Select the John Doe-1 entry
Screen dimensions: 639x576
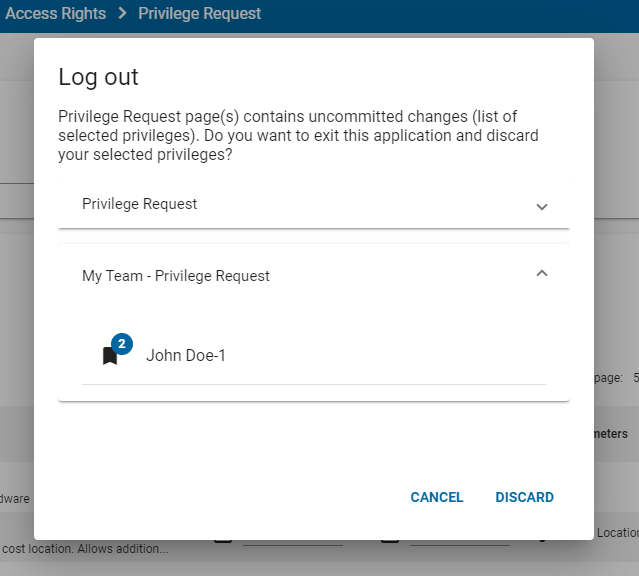click(x=186, y=355)
